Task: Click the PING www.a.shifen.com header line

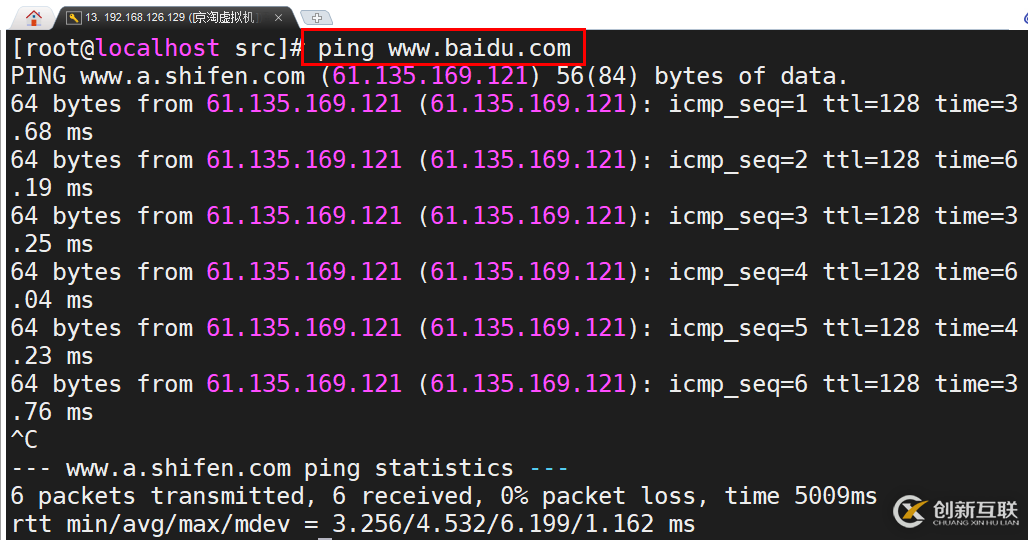Action: point(429,76)
